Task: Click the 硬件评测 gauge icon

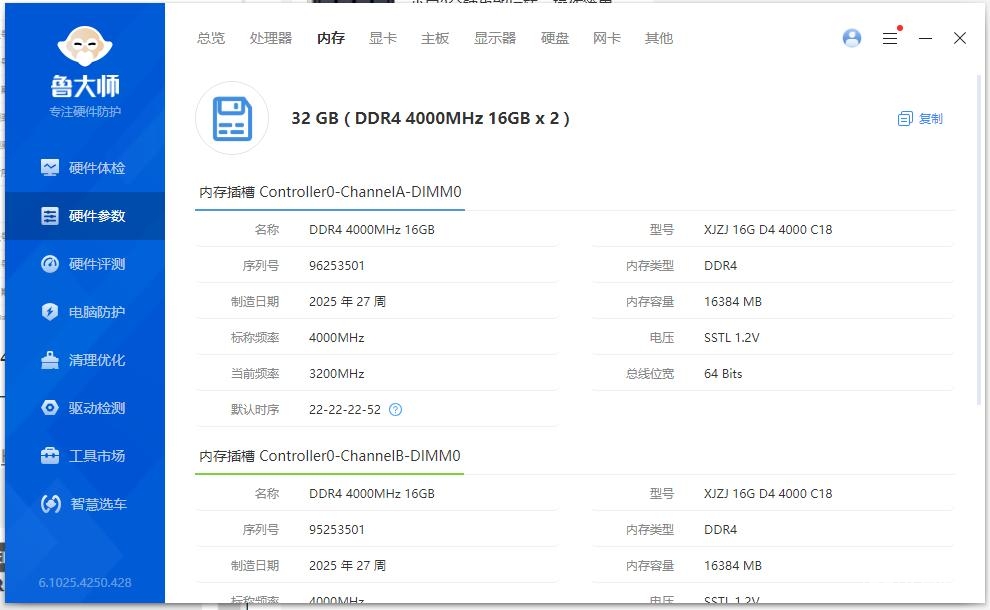Action: pos(50,264)
